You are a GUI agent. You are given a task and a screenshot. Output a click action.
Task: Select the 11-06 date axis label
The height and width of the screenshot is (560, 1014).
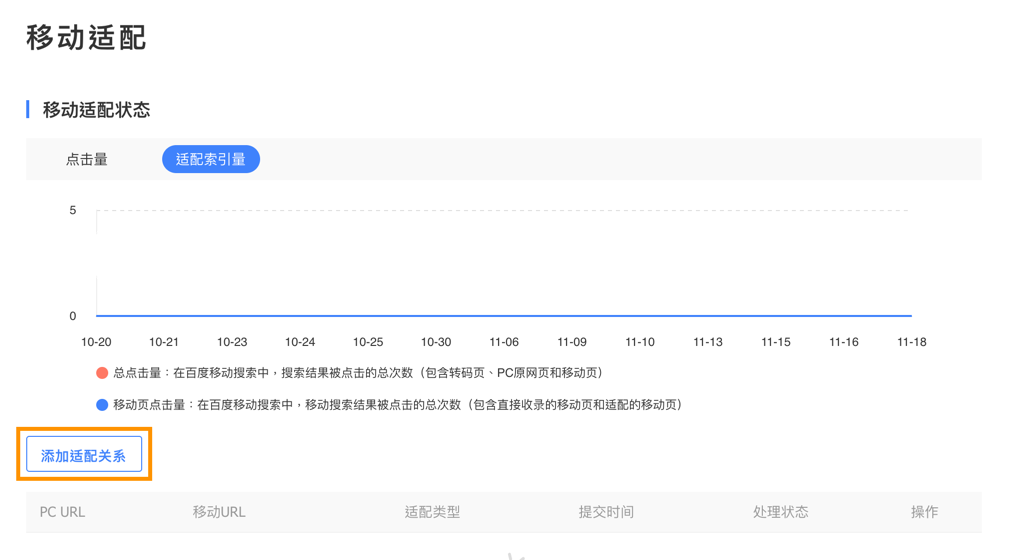pyautogui.click(x=504, y=342)
